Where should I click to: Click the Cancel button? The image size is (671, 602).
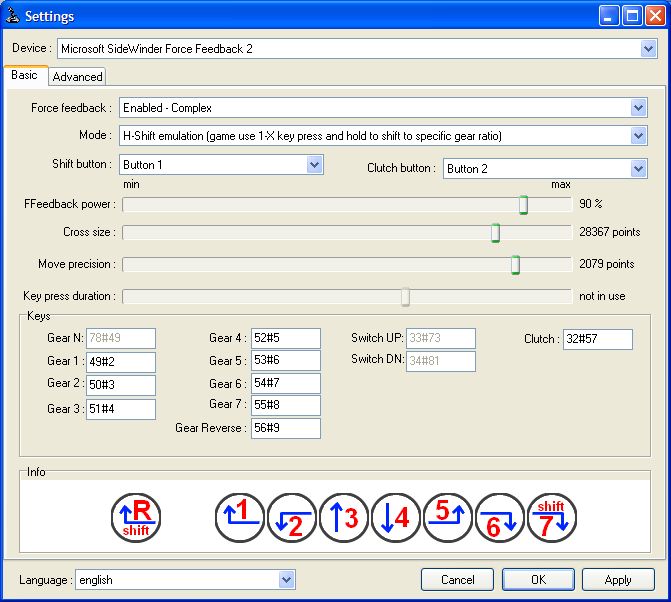tap(458, 579)
